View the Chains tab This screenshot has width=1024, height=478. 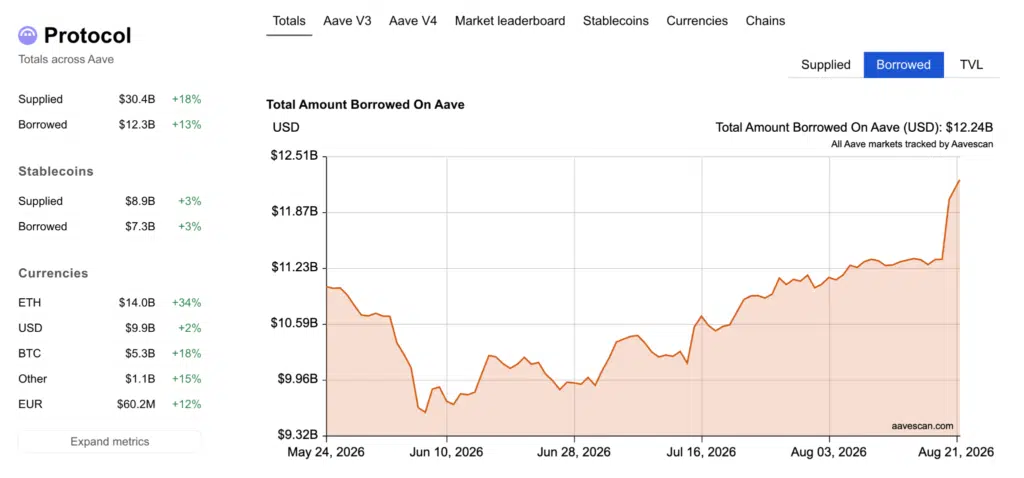765,21
